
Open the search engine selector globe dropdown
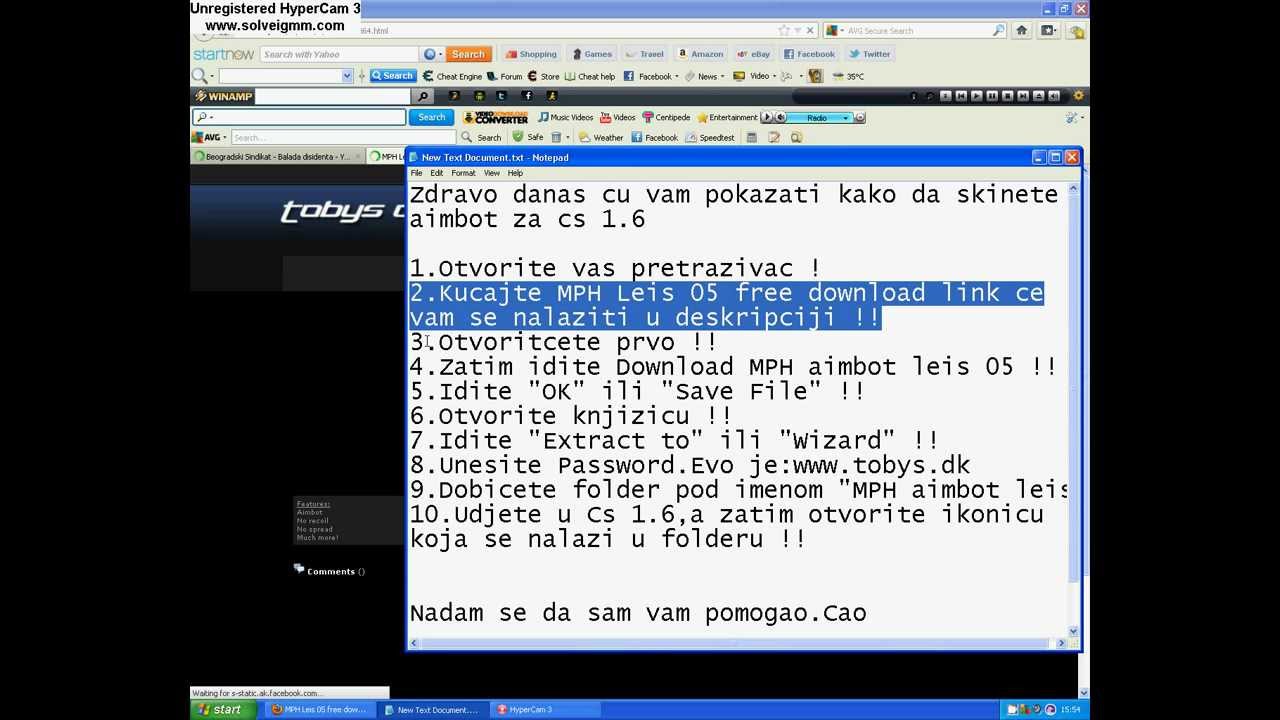click(432, 54)
